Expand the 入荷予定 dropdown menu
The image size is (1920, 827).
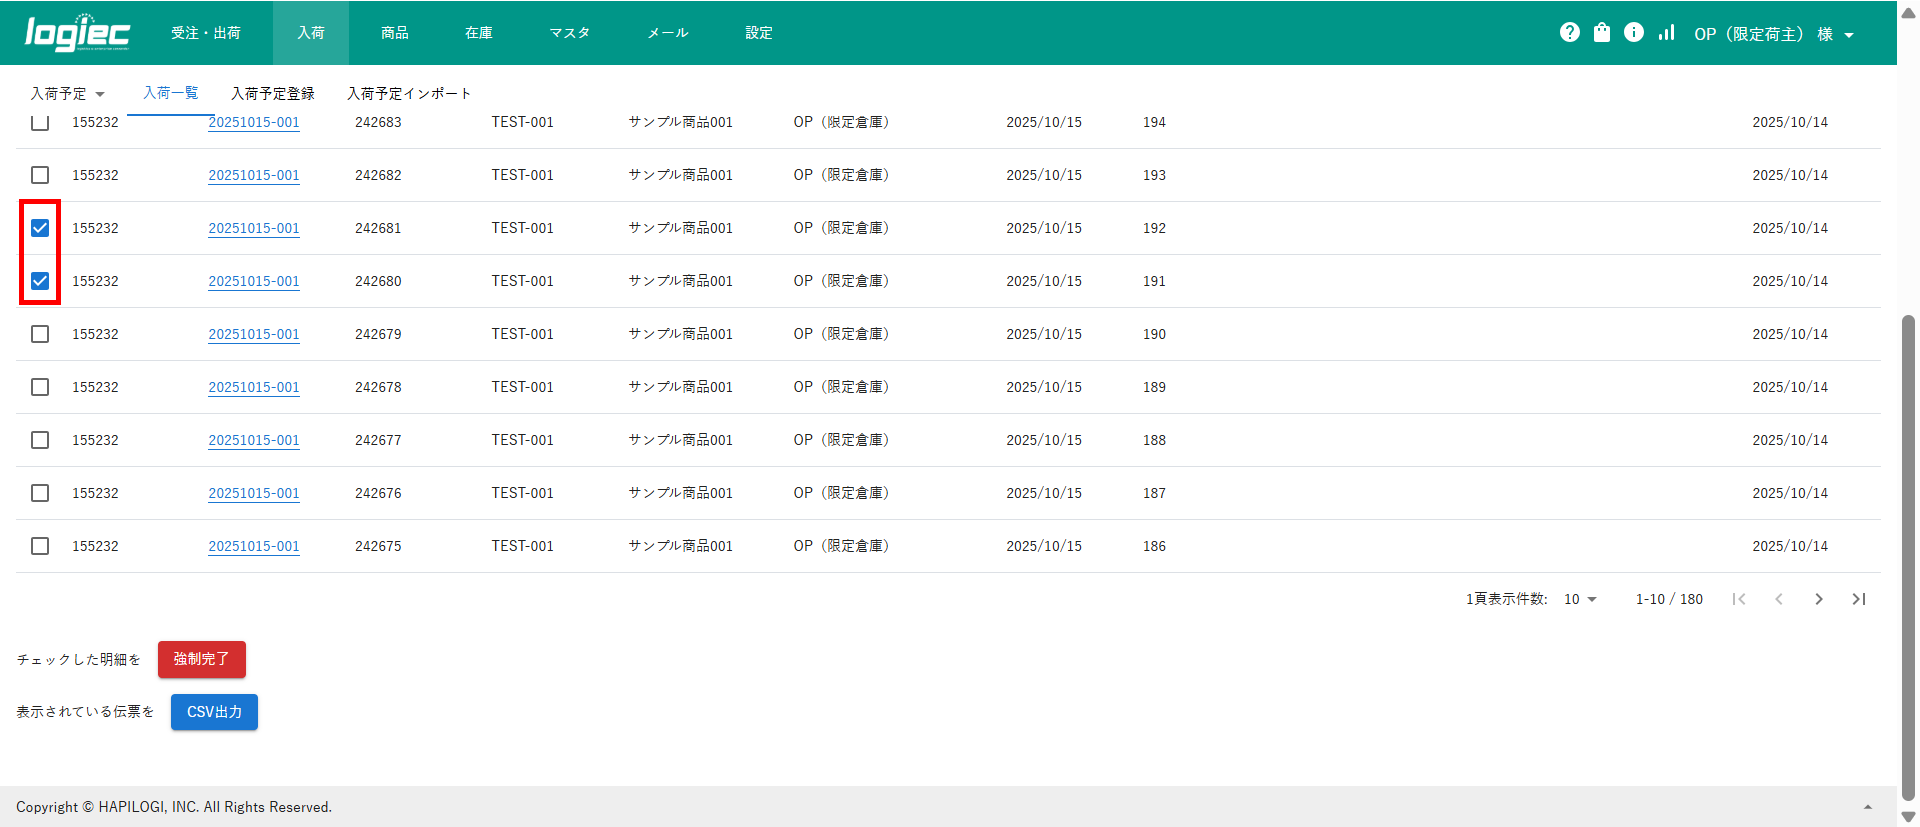click(67, 94)
